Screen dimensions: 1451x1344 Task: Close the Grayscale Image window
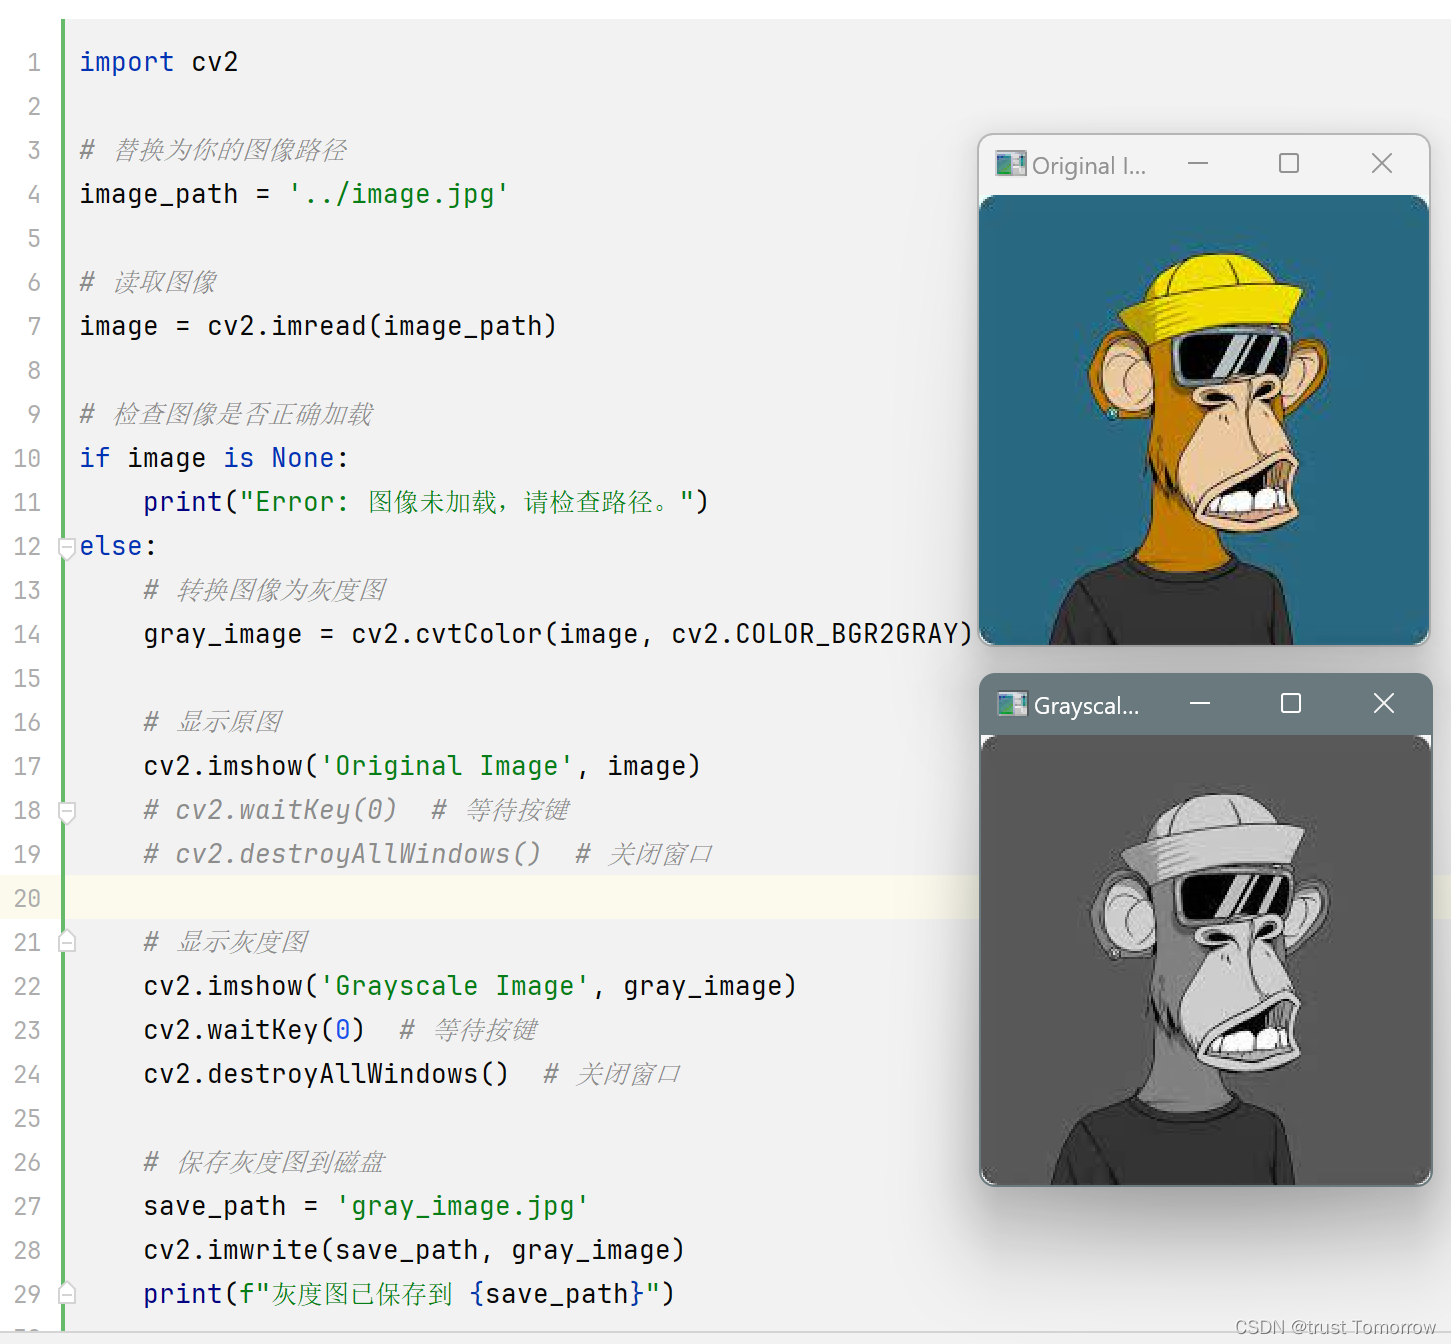[x=1384, y=704]
